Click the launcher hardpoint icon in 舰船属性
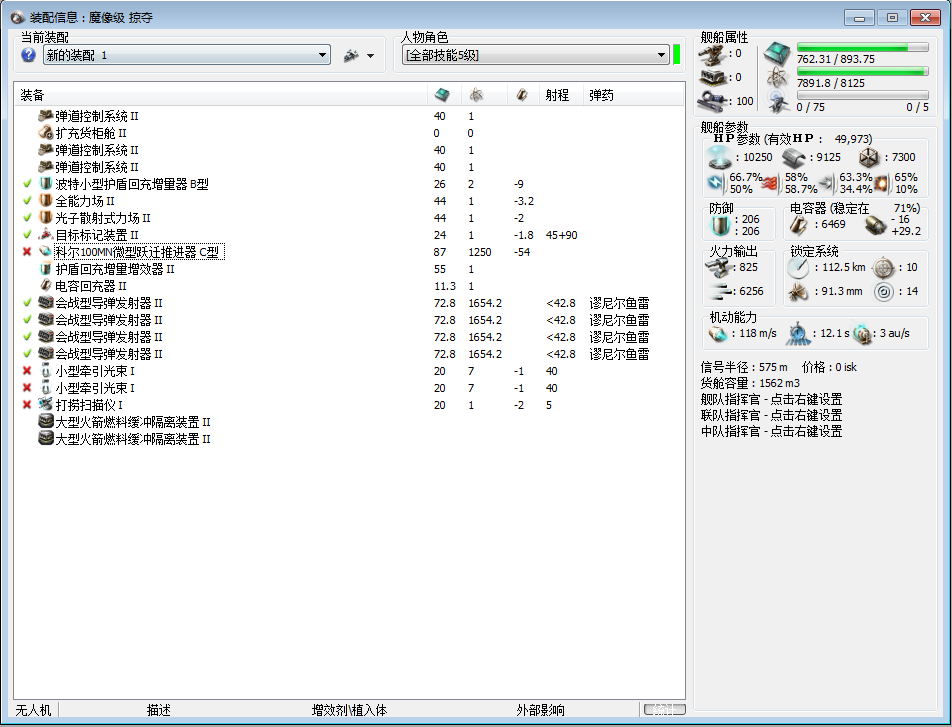 (x=712, y=78)
